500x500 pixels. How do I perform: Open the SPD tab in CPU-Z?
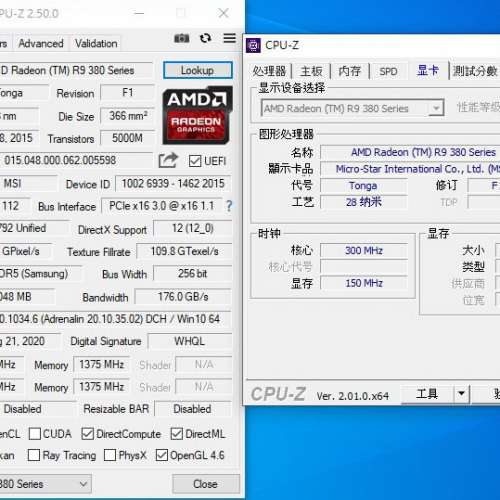pyautogui.click(x=388, y=71)
